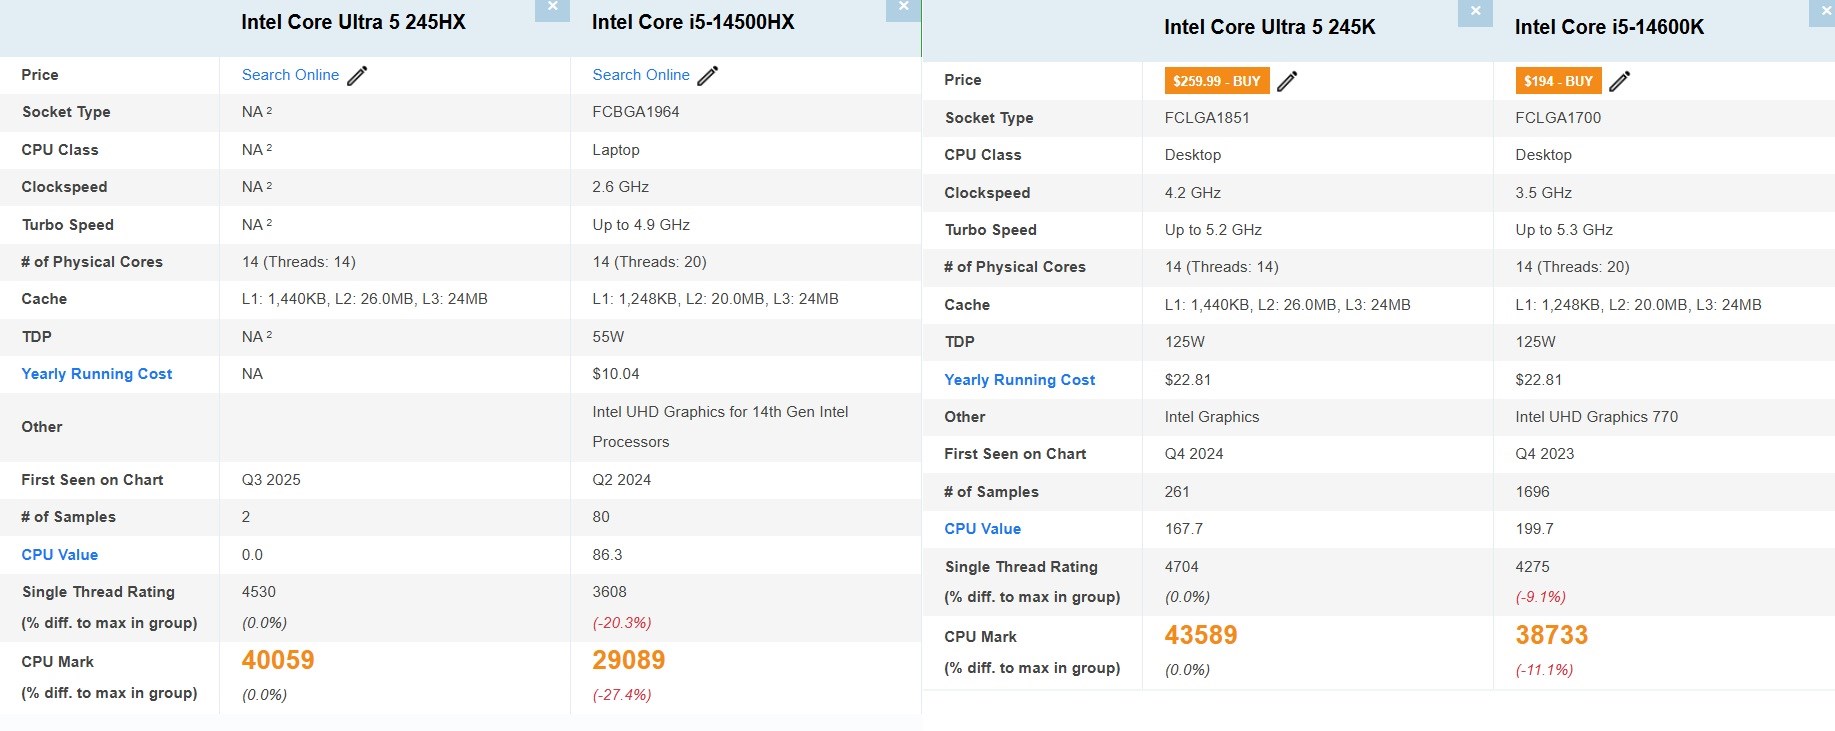Click the $259.99 - BUY button

coord(1217,81)
